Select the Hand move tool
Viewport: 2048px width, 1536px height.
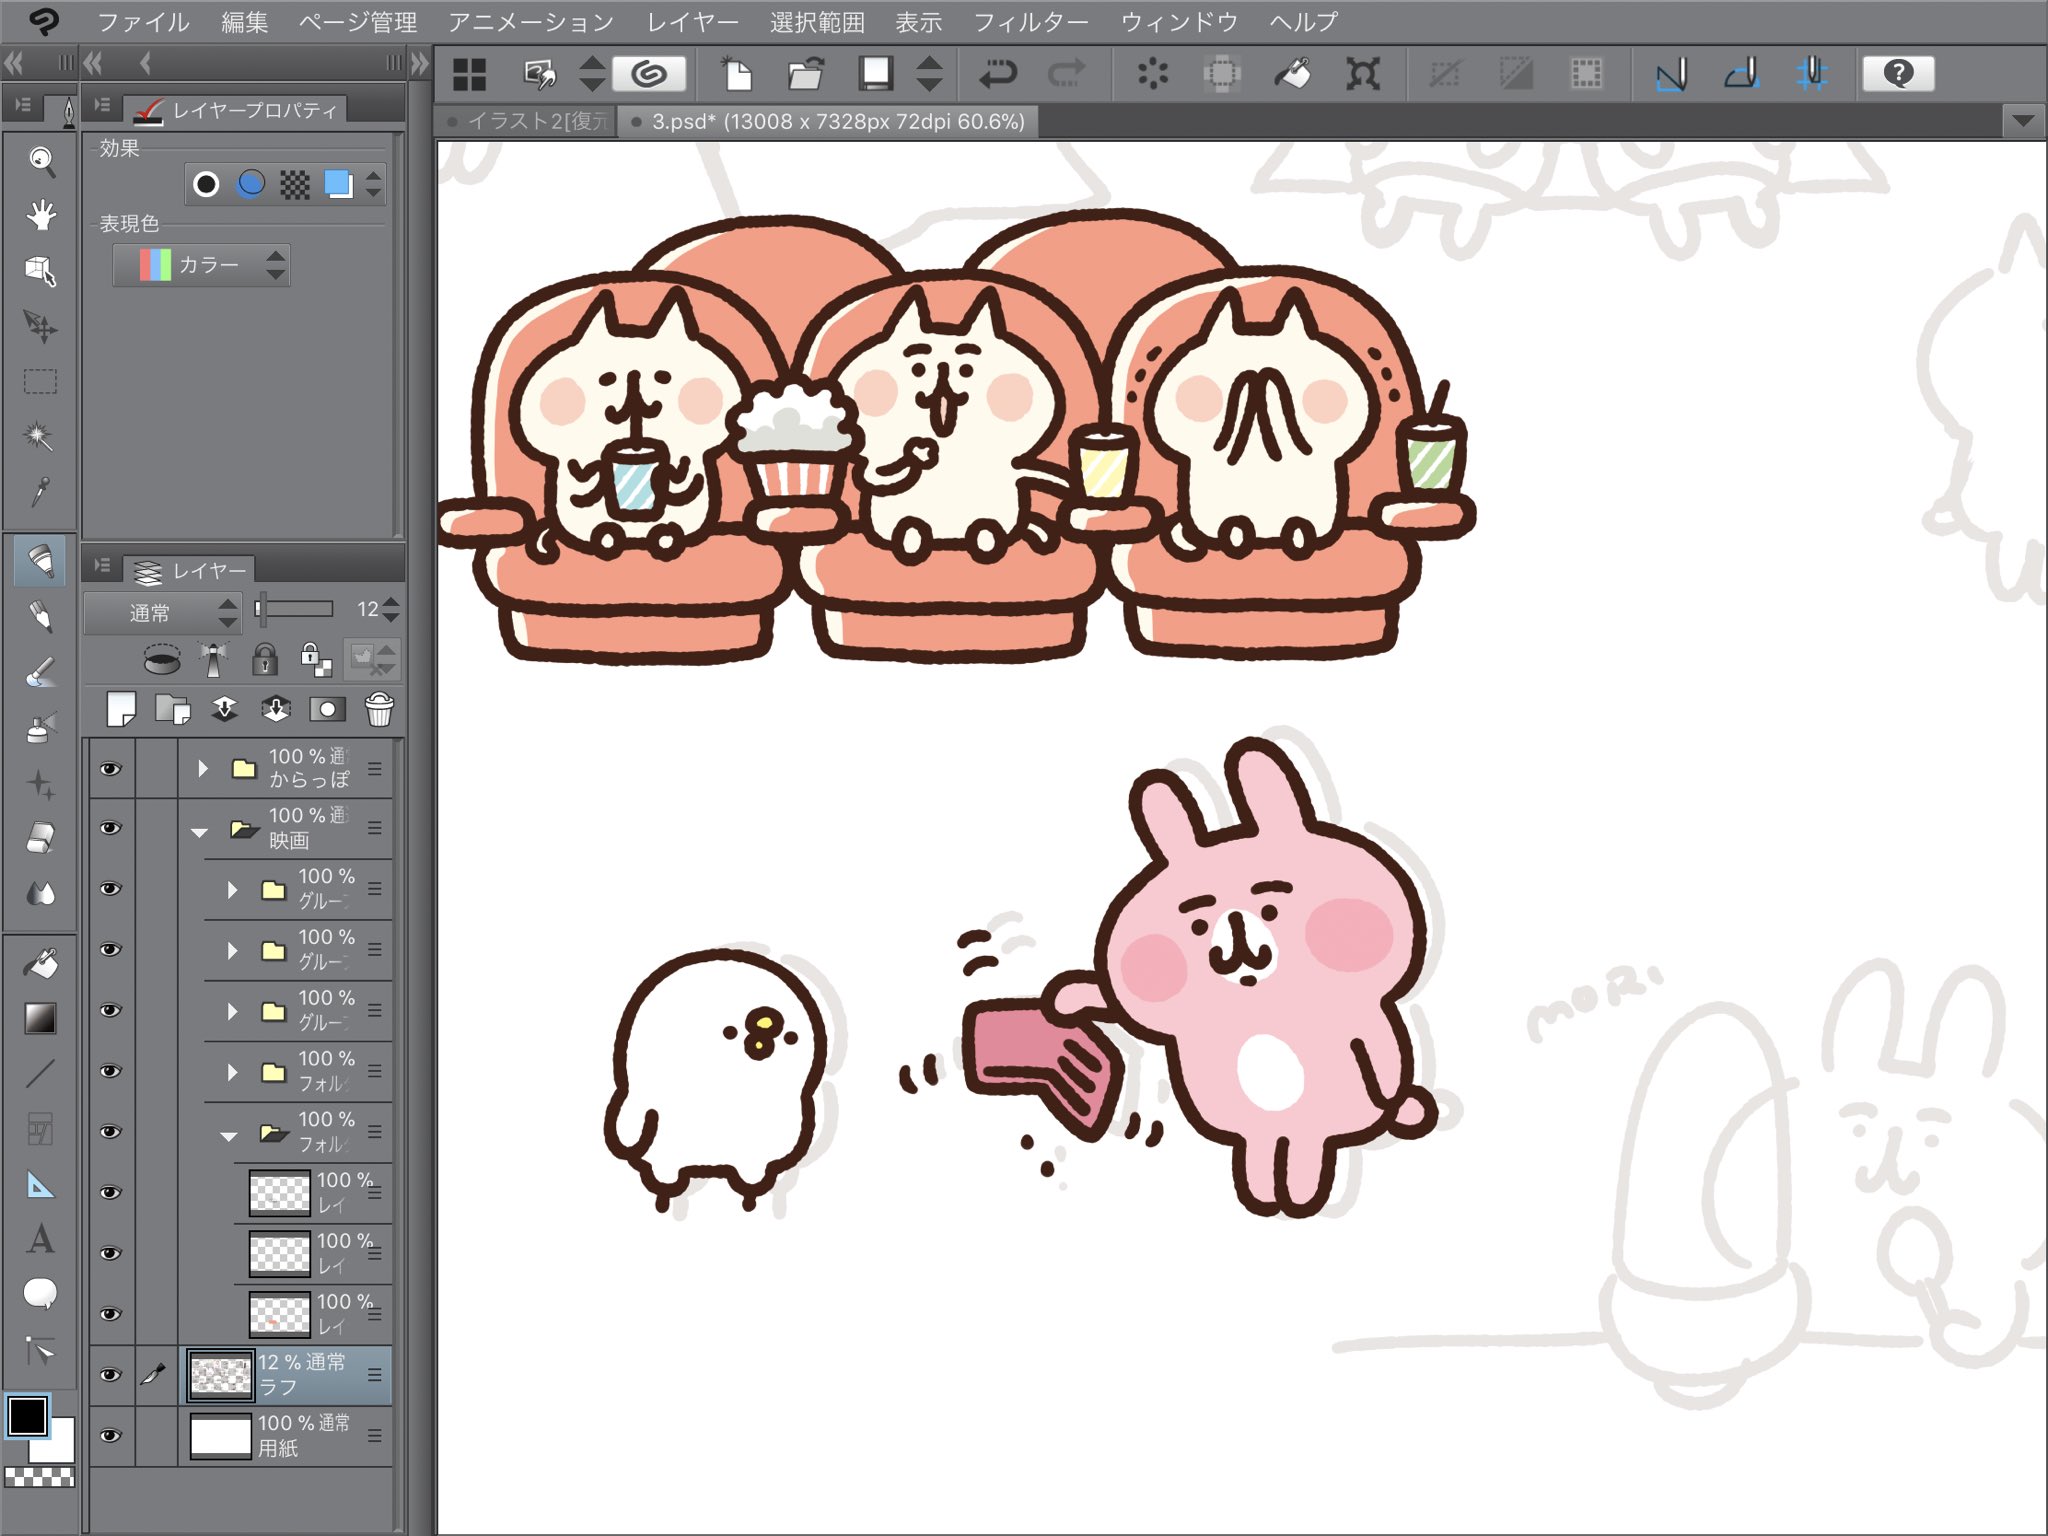(x=41, y=215)
